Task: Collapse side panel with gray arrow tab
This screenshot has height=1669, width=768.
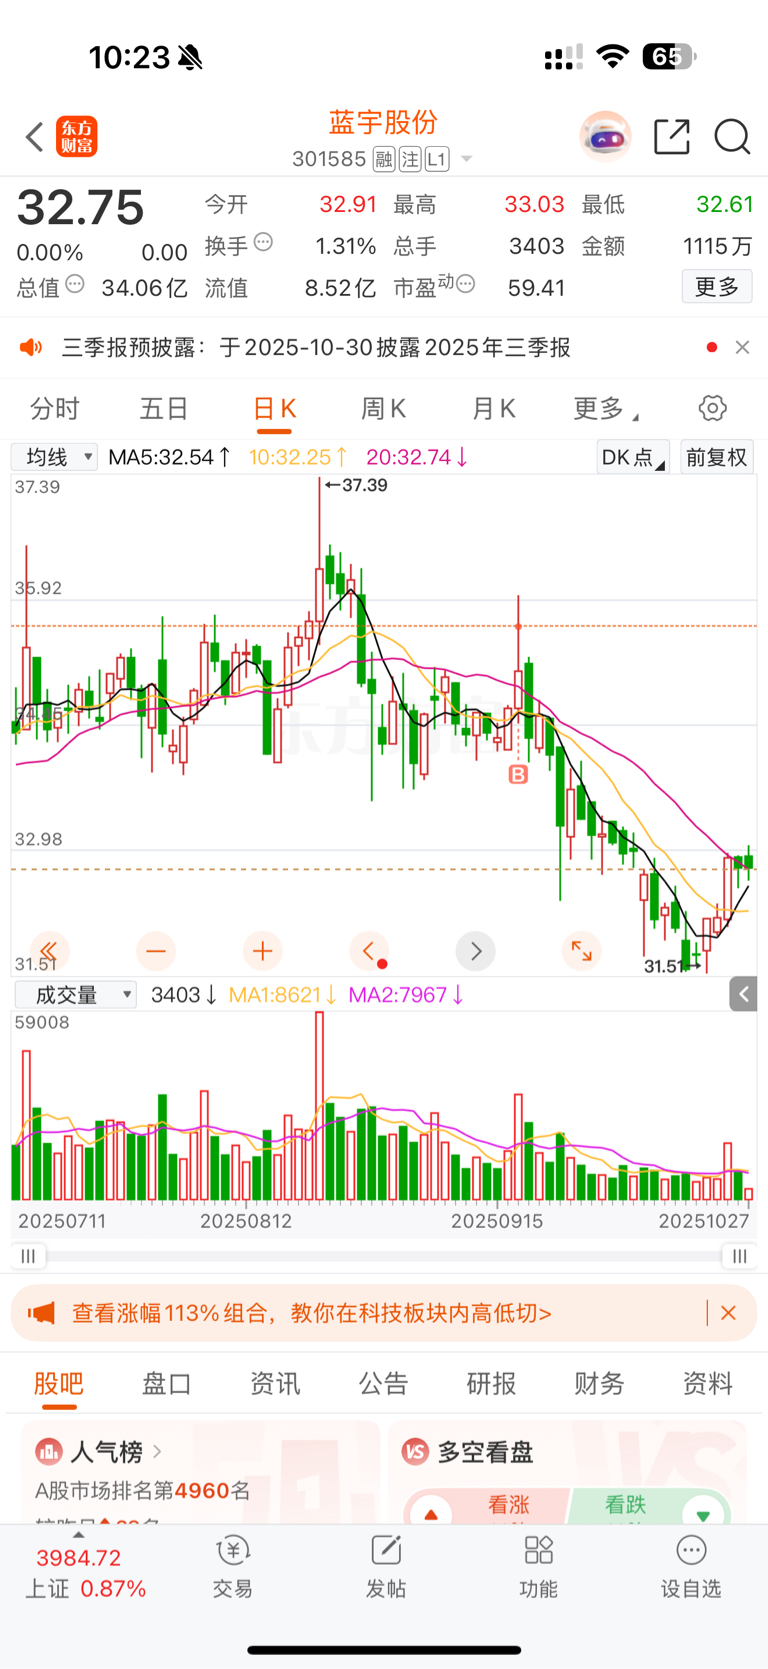Action: click(743, 994)
